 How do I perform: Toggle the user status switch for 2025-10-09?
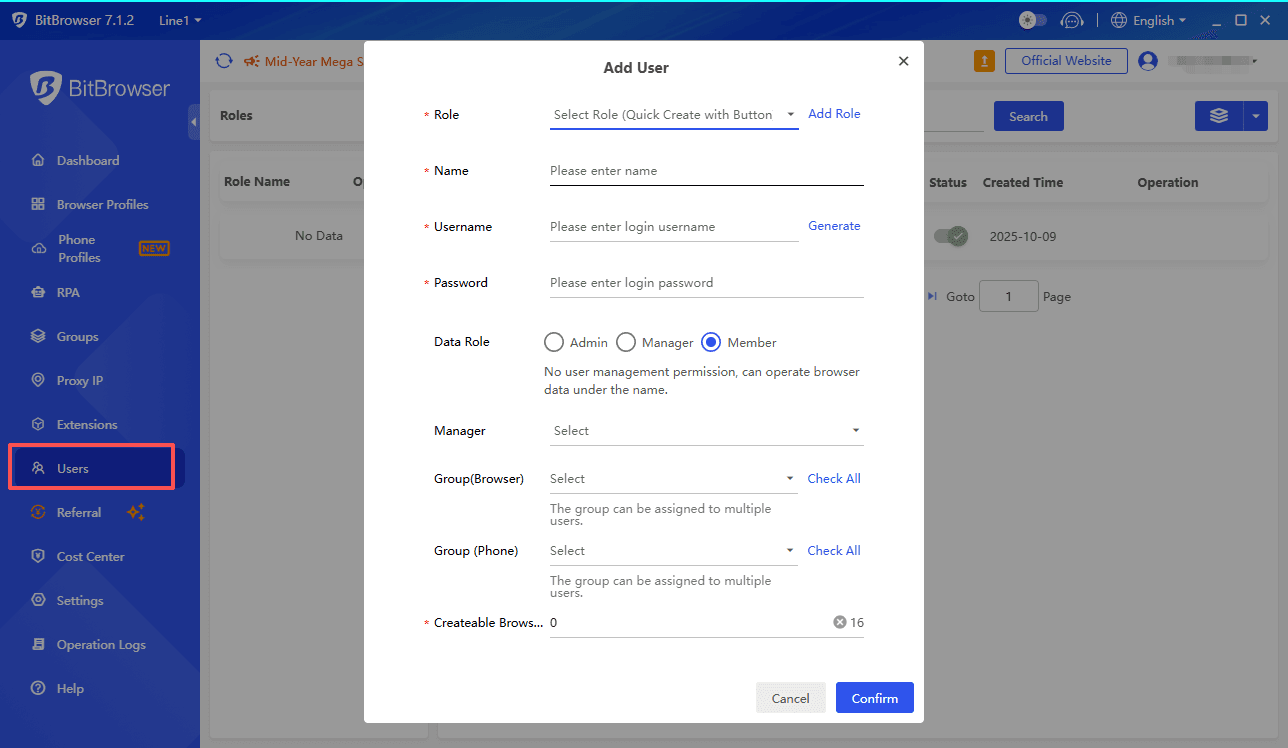951,236
